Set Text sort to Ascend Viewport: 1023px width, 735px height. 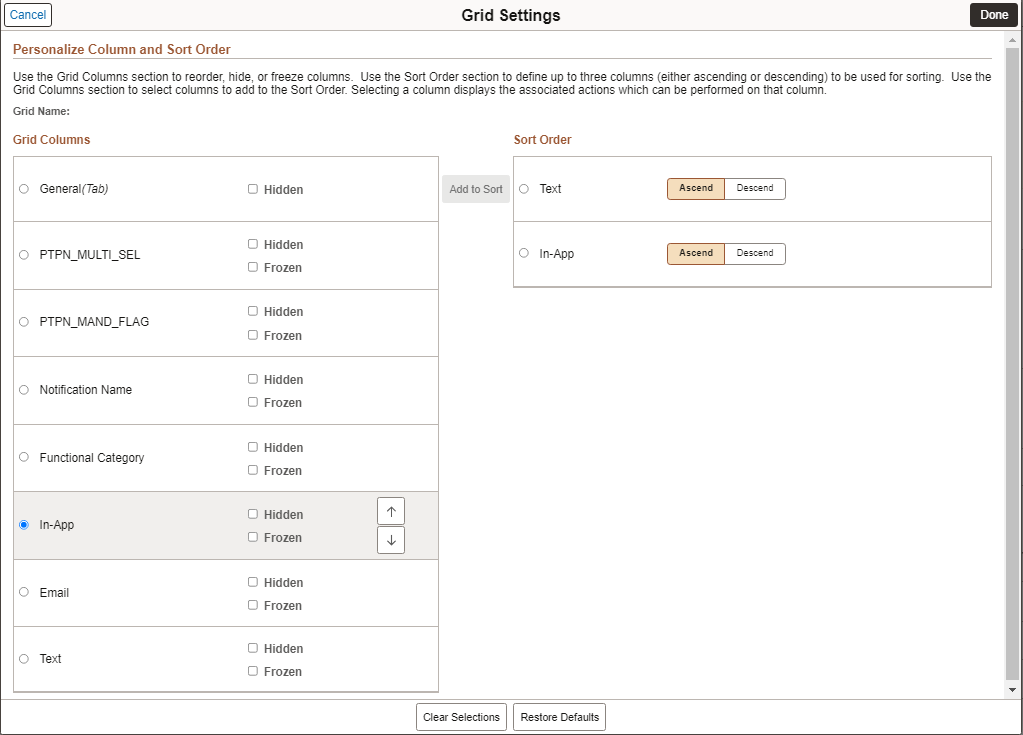pyautogui.click(x=695, y=188)
